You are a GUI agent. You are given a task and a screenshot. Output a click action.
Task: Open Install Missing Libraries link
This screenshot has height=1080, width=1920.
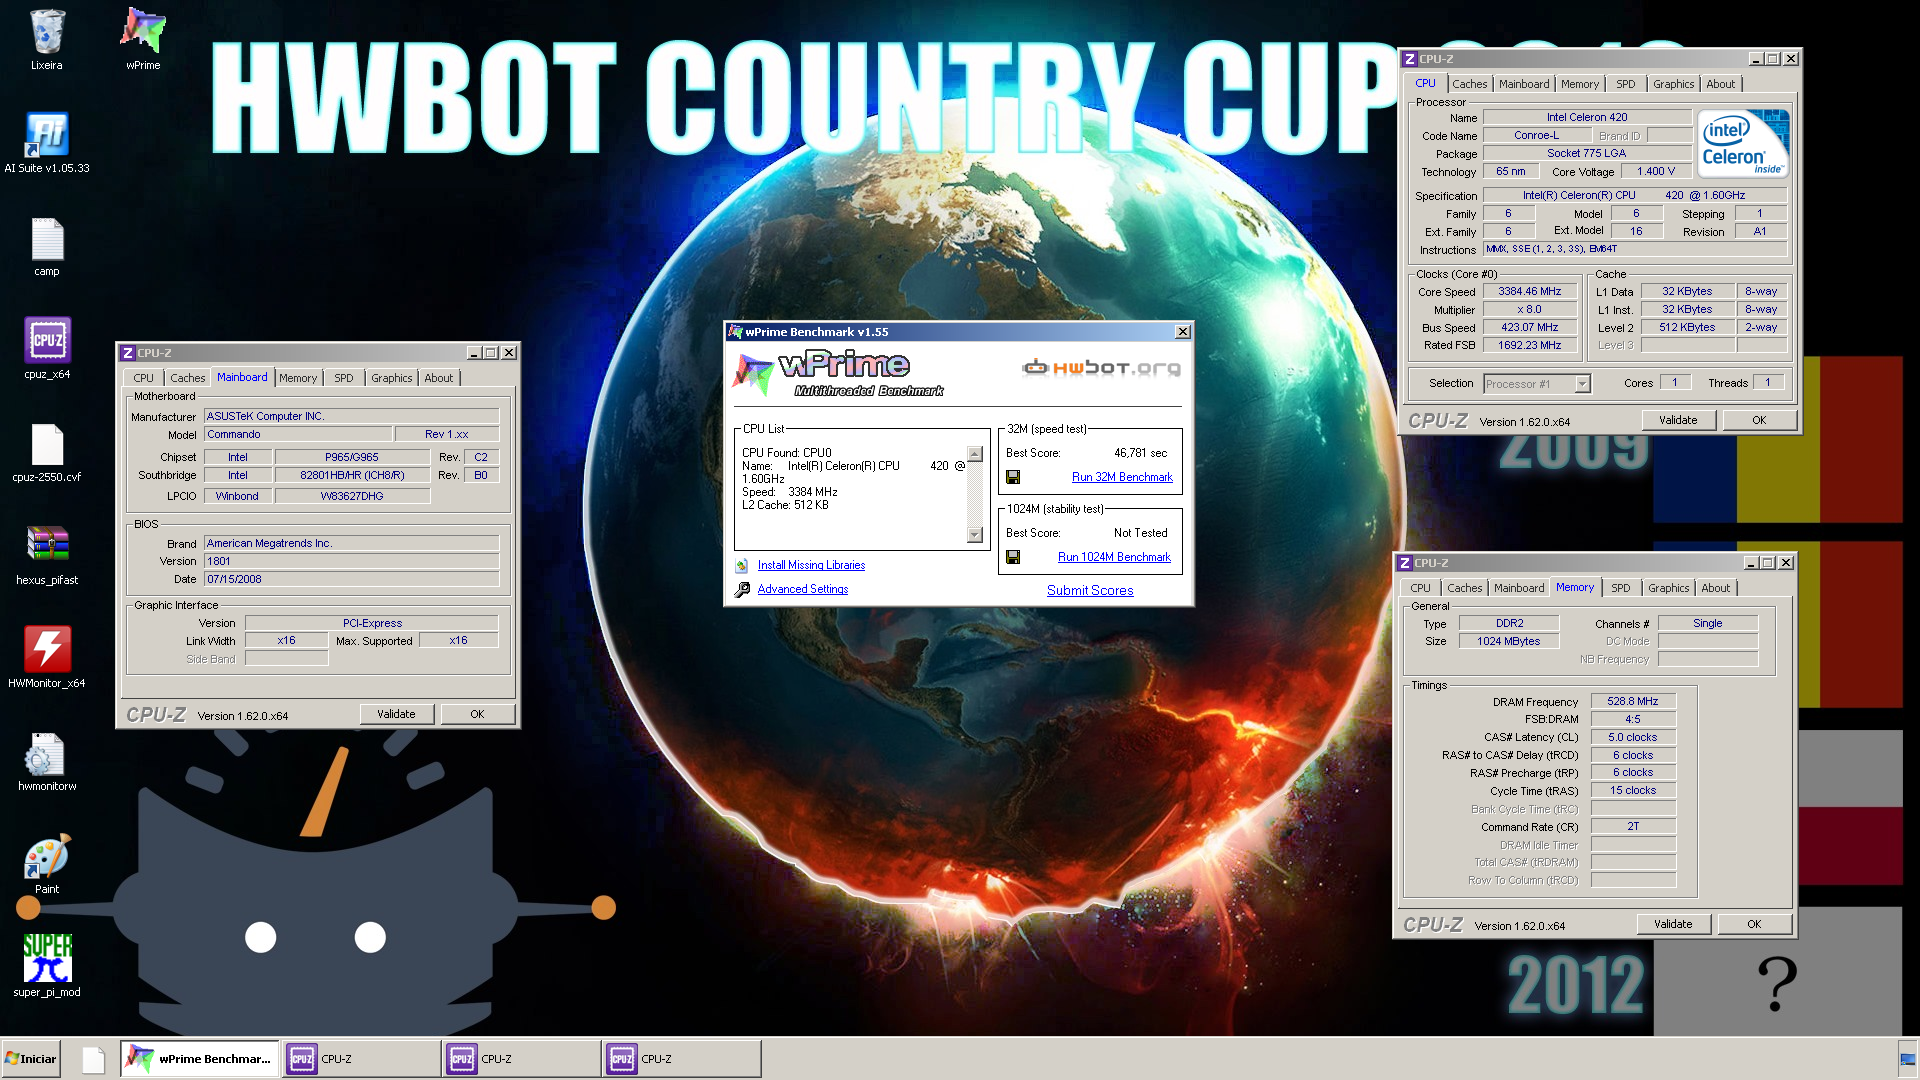pyautogui.click(x=811, y=565)
